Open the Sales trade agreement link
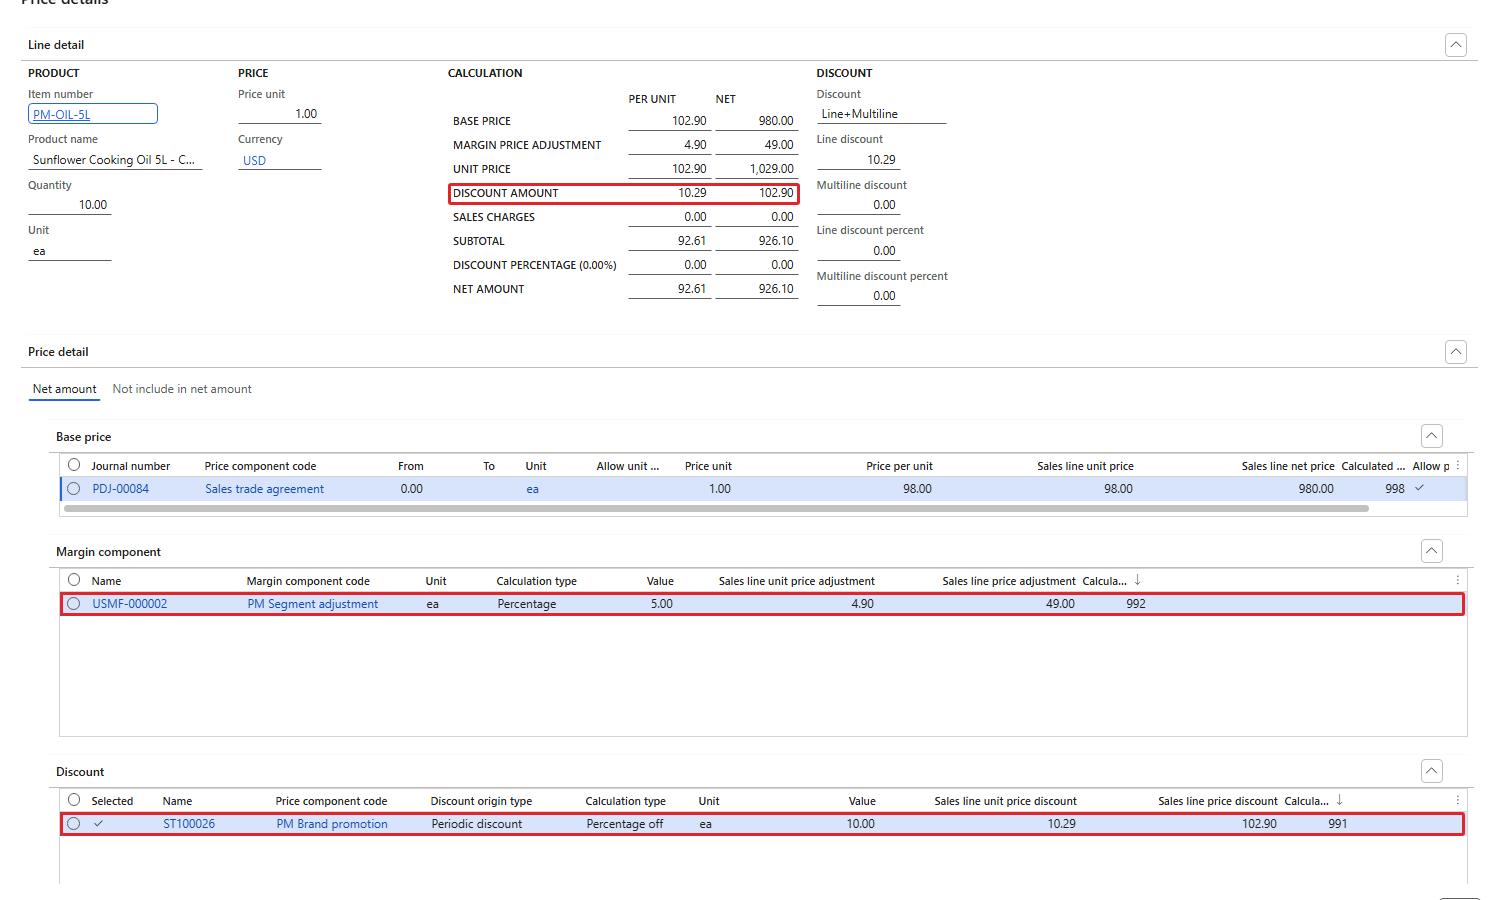This screenshot has width=1495, height=900. pos(265,489)
